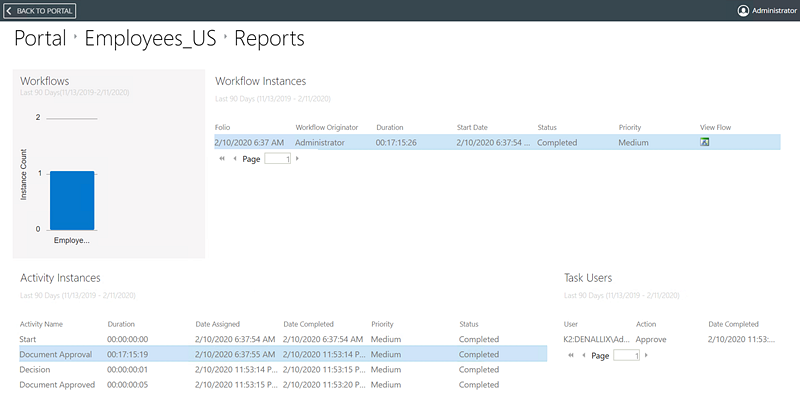Click the Back to Portal button
Screen dimensions: 800x393
(x=40, y=11)
